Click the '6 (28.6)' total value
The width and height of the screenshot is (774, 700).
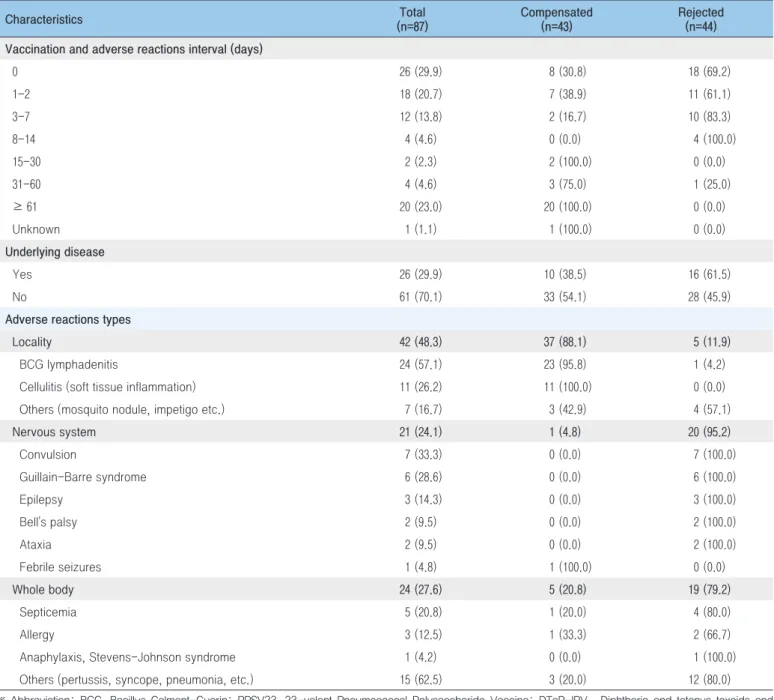coord(423,477)
